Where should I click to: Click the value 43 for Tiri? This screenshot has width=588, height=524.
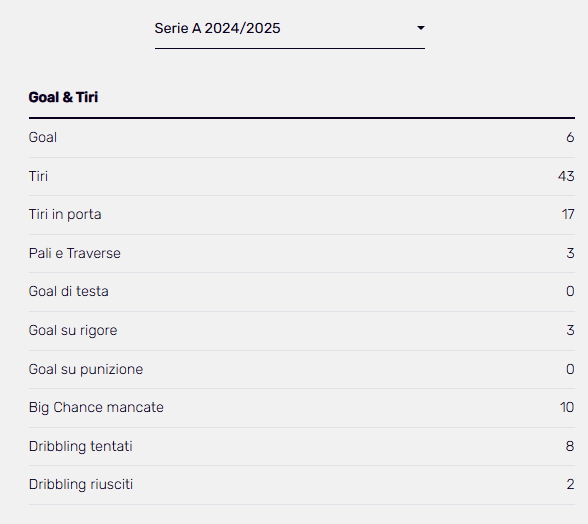(566, 176)
